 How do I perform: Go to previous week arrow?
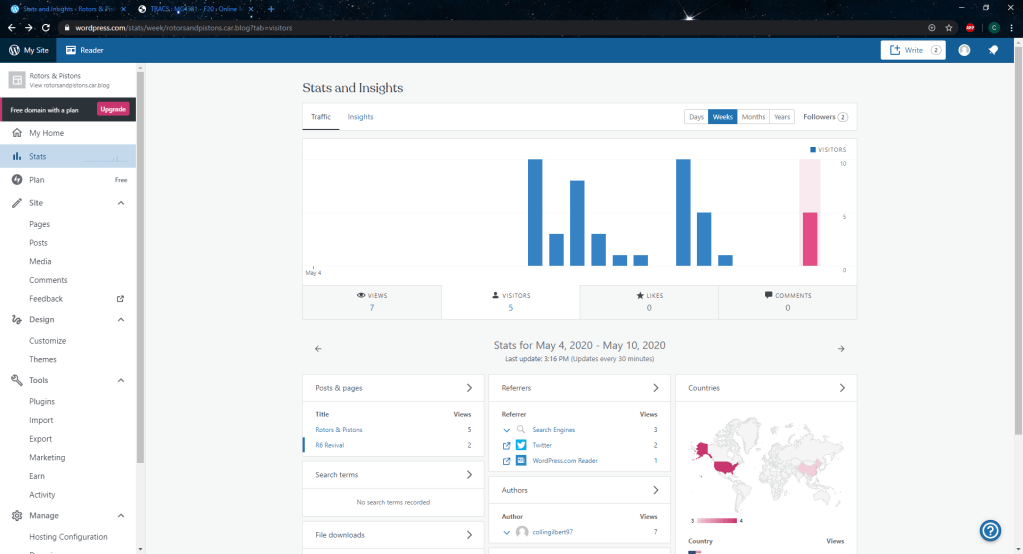click(x=318, y=349)
